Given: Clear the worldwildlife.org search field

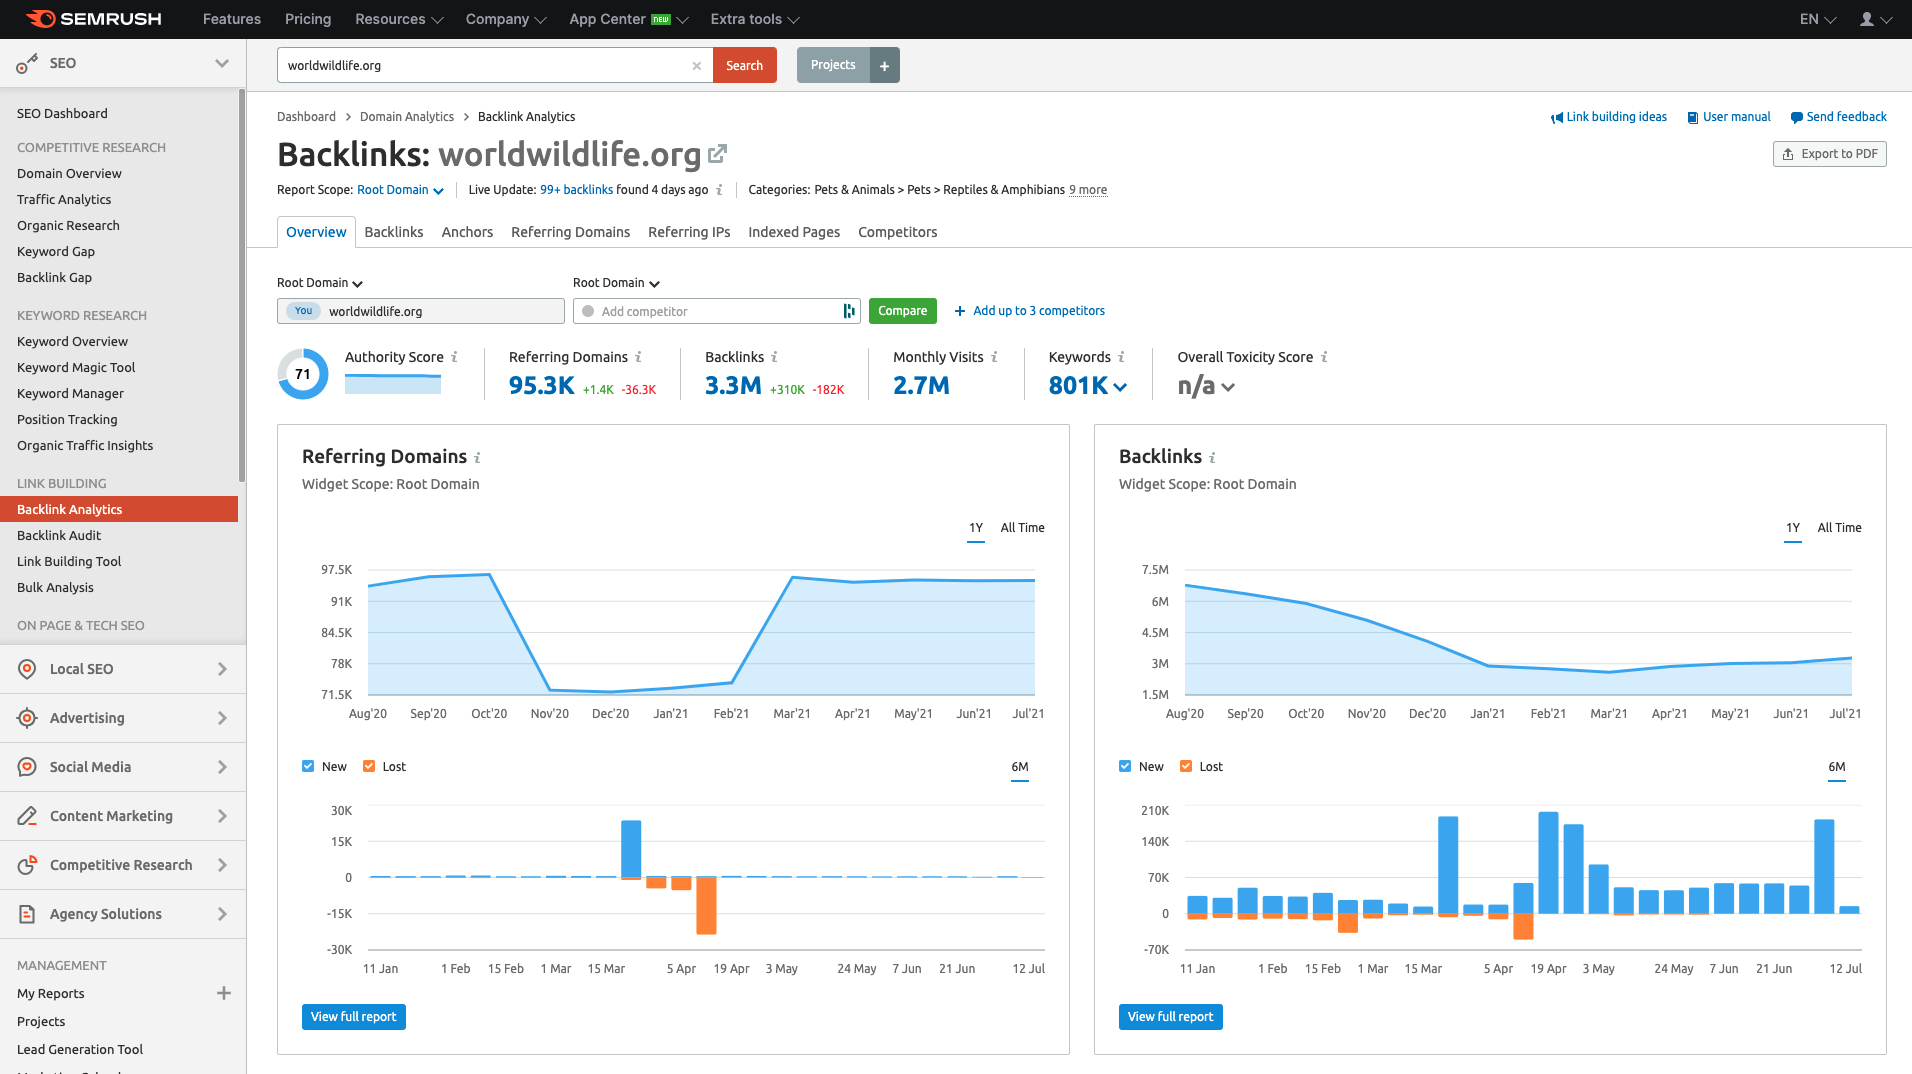Looking at the screenshot, I should 697,65.
